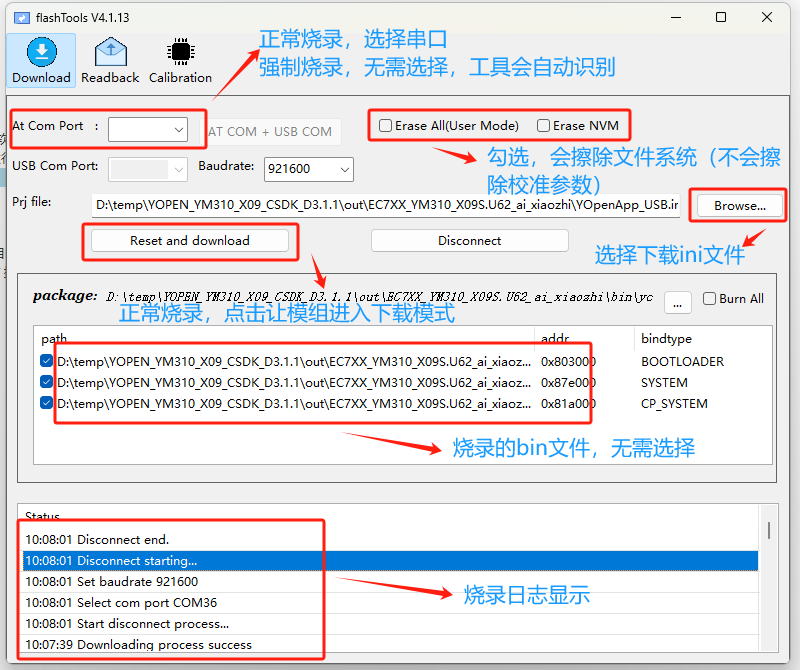Open the Download tool
Screen dimensions: 800x670
[41, 61]
